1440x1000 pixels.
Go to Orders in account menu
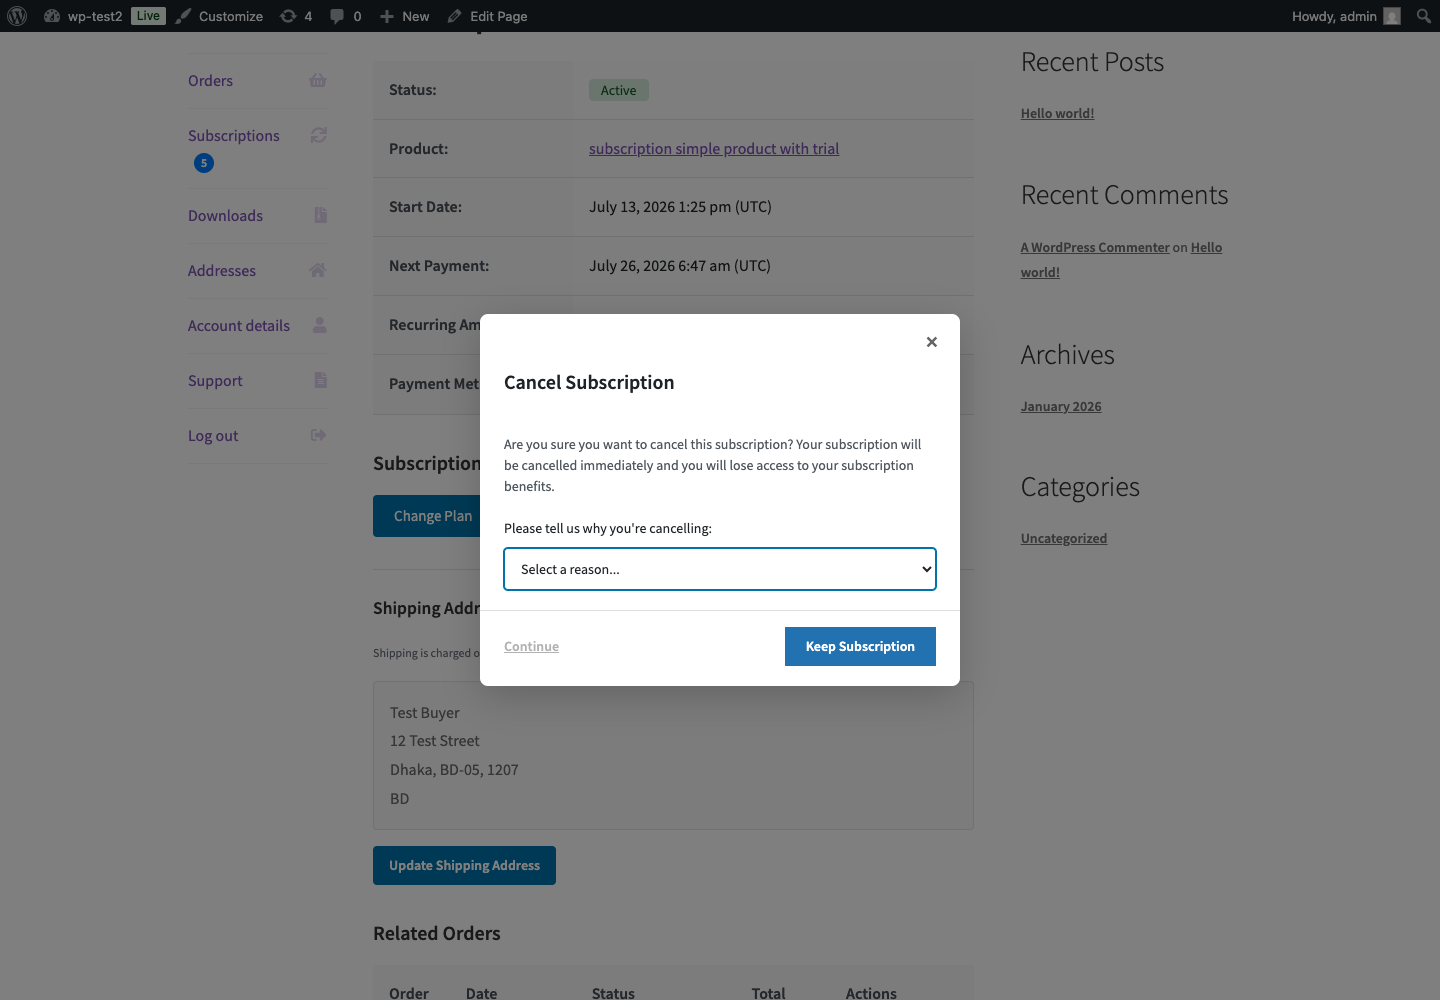(210, 81)
